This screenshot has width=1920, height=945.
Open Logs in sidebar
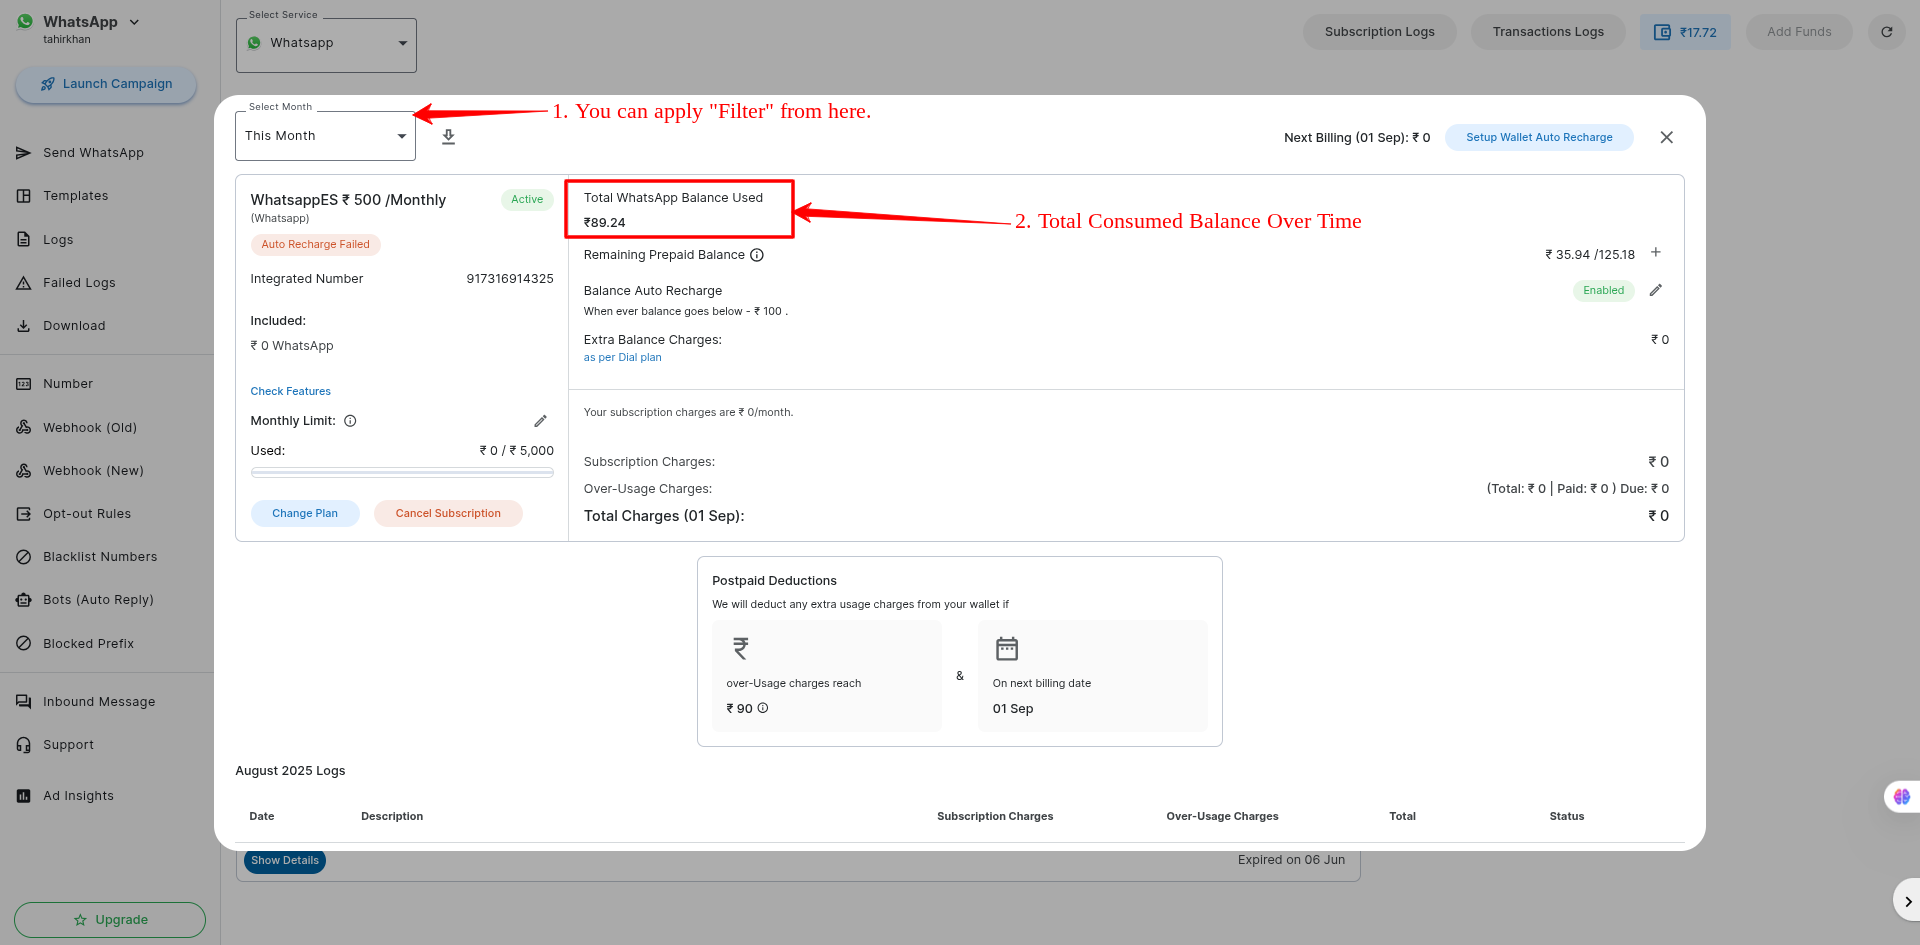(58, 240)
